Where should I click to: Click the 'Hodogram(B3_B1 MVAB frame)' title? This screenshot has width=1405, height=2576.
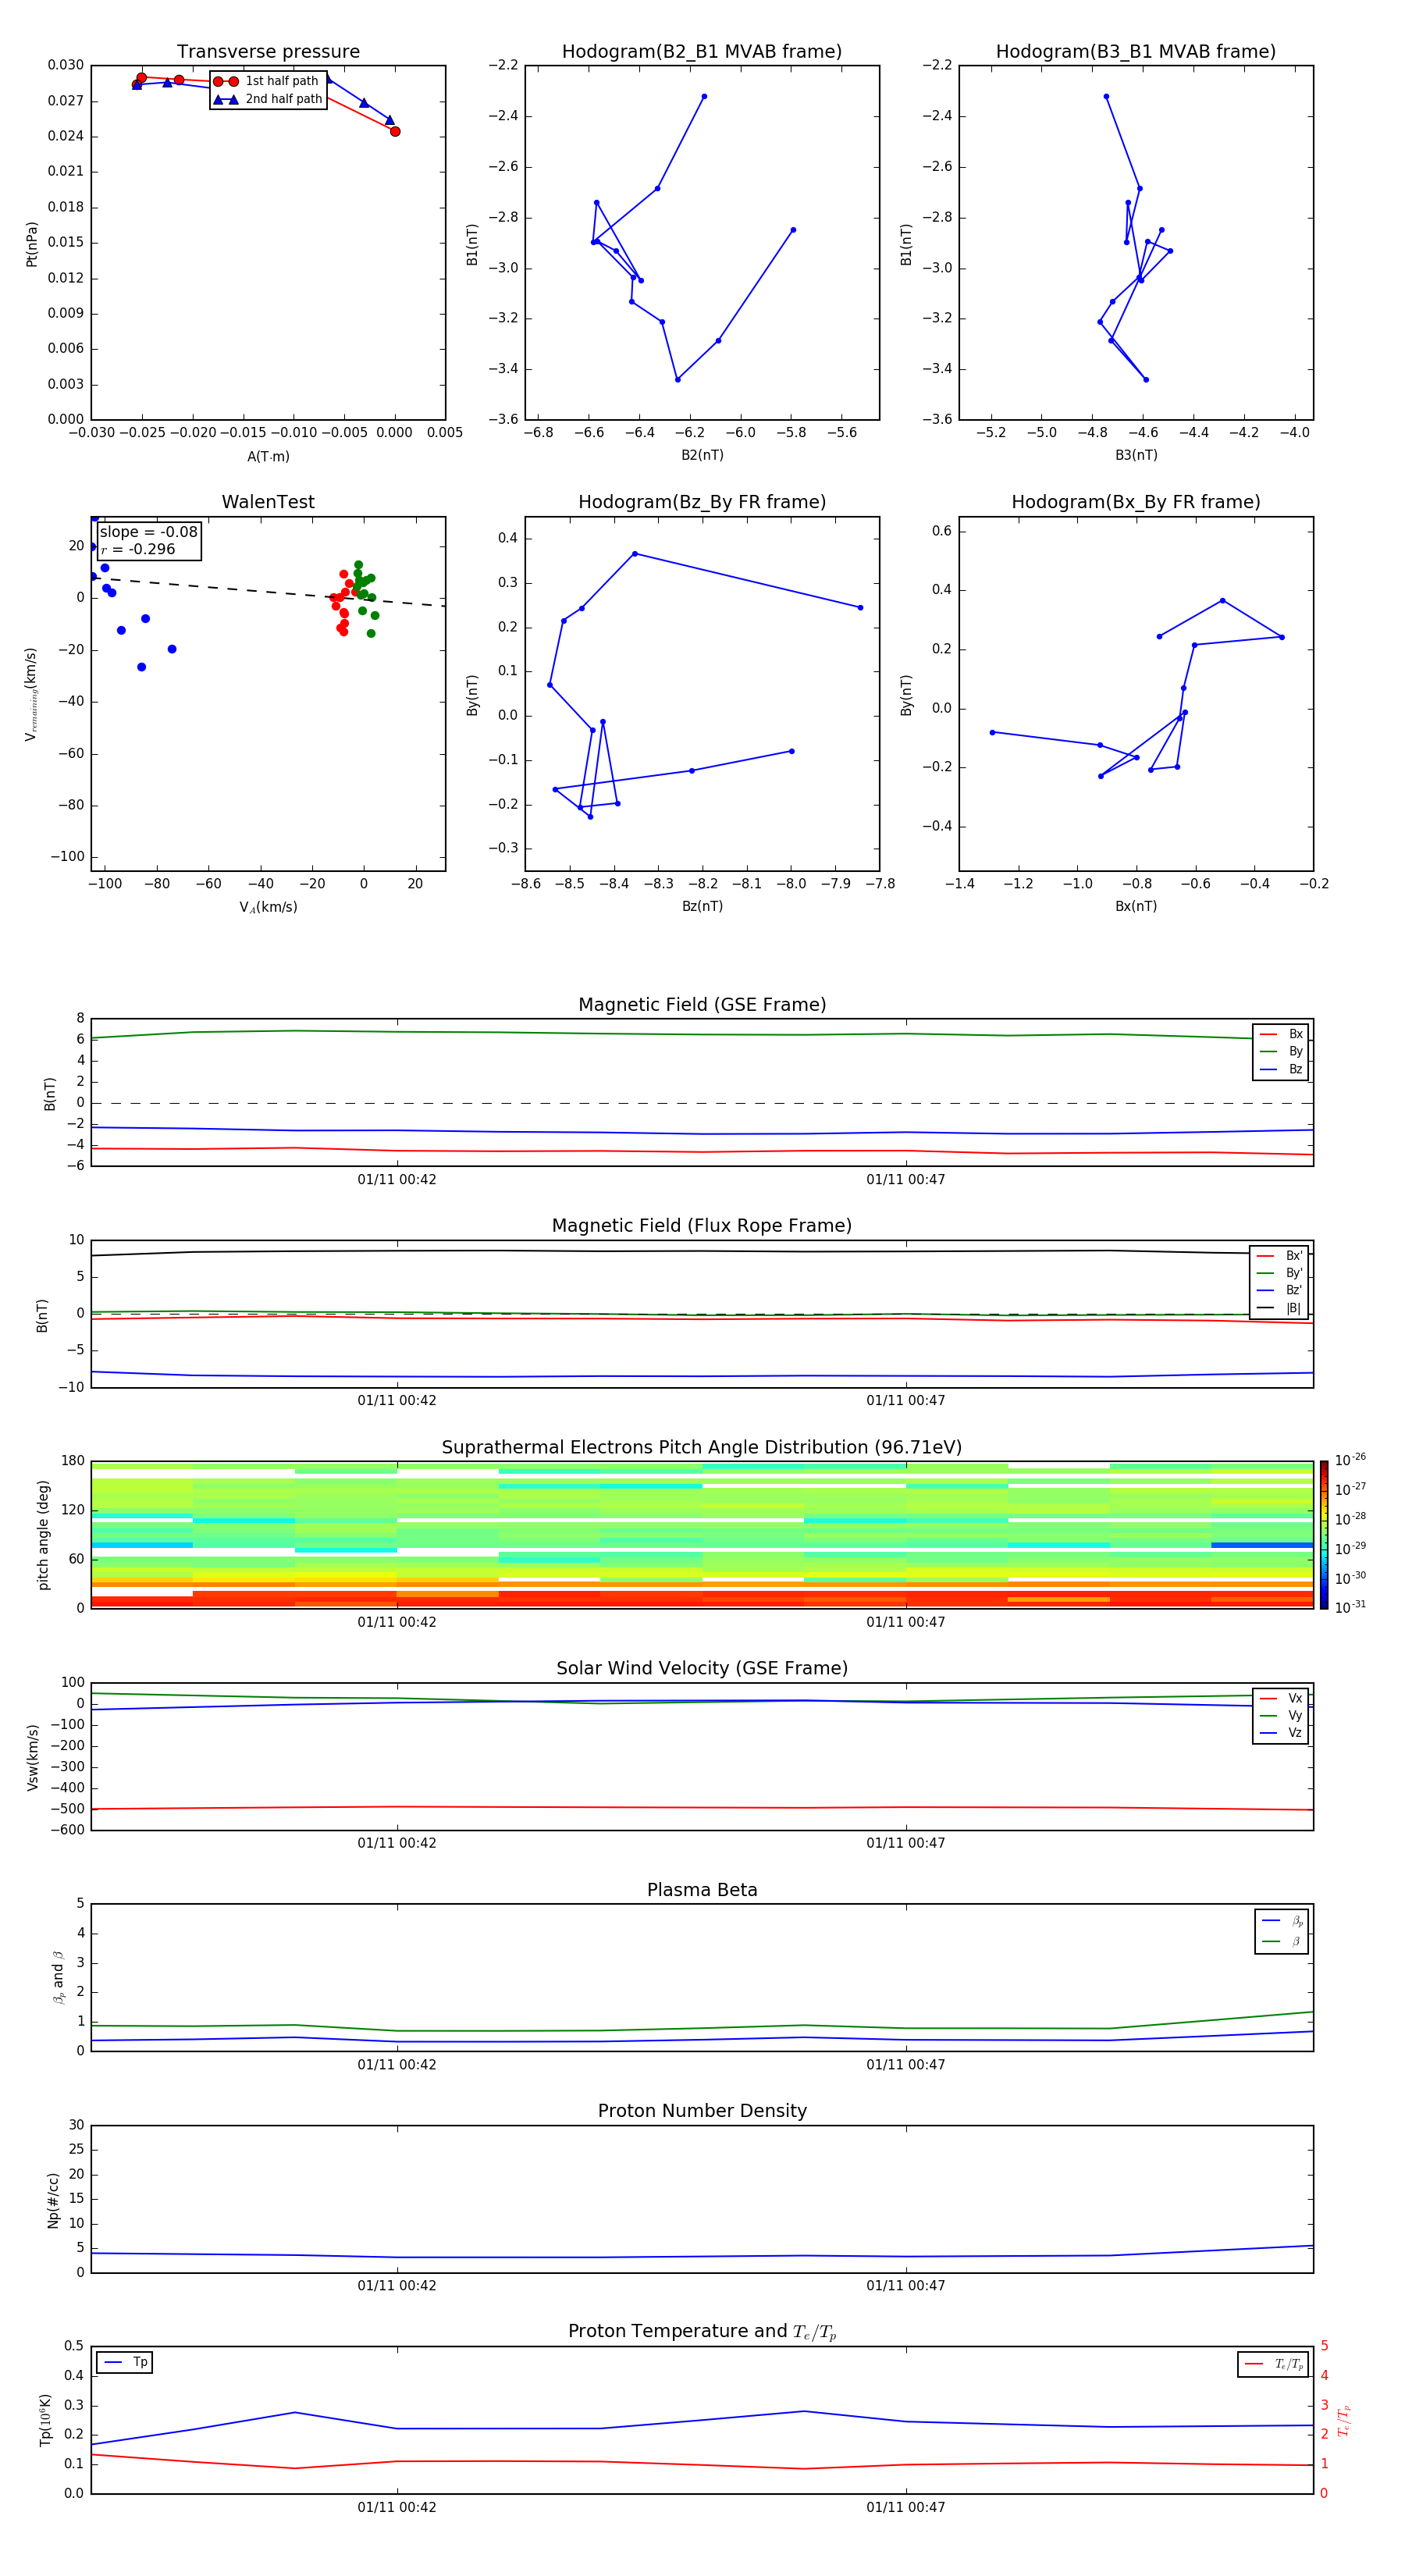coord(1136,52)
